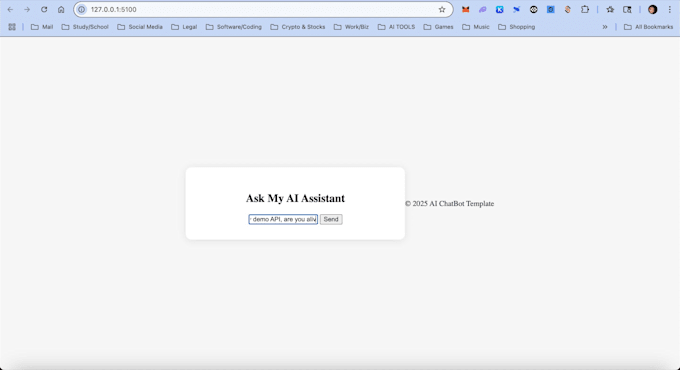The width and height of the screenshot is (680, 370).
Task: Open the Study/School bookmark folder
Action: click(x=85, y=27)
